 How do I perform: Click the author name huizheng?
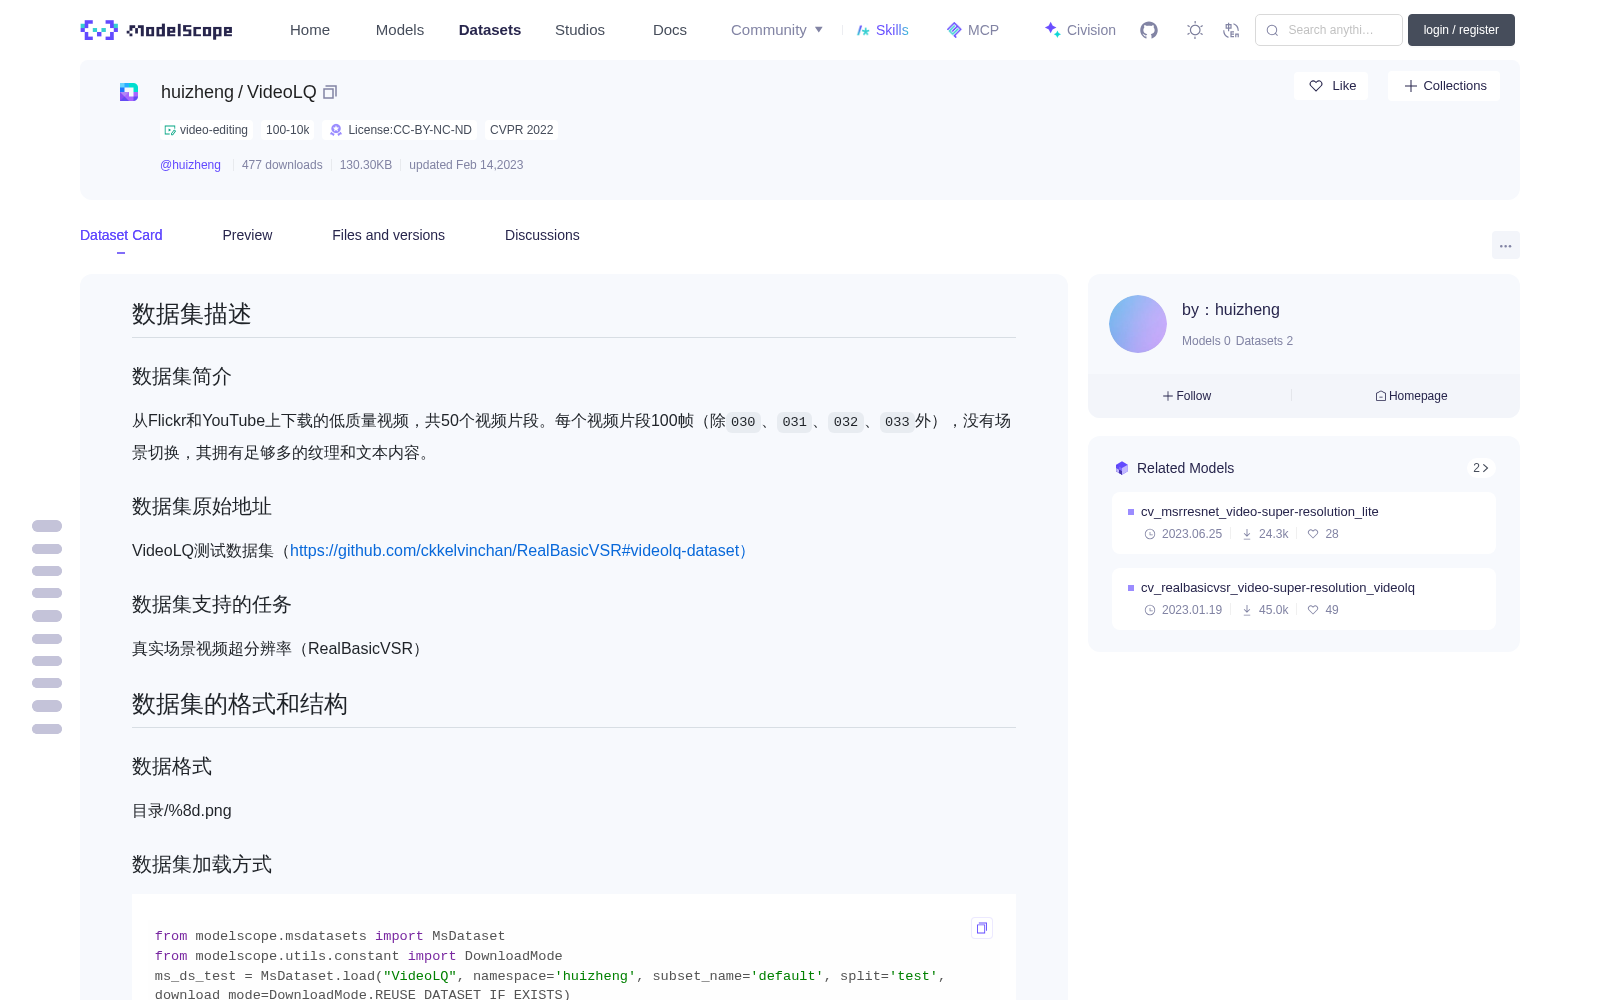click(x=1247, y=310)
